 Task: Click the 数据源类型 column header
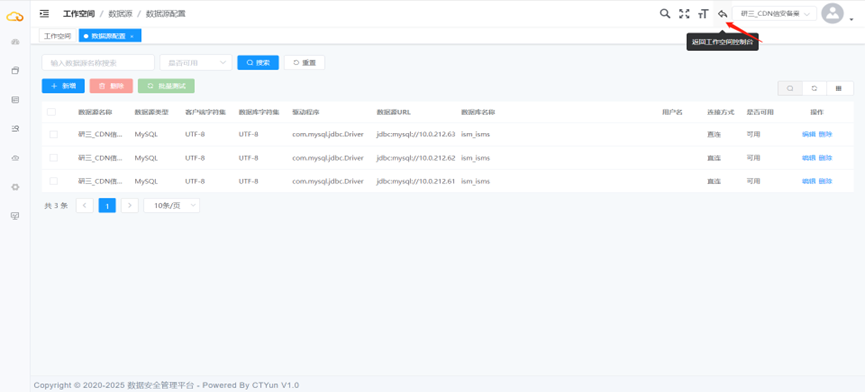pos(152,112)
